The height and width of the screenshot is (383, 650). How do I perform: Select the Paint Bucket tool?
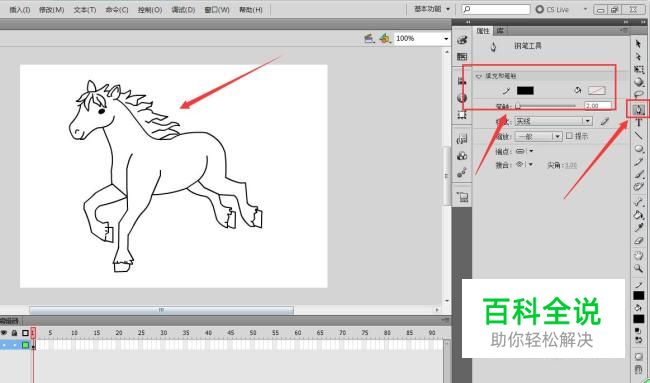pos(639,215)
